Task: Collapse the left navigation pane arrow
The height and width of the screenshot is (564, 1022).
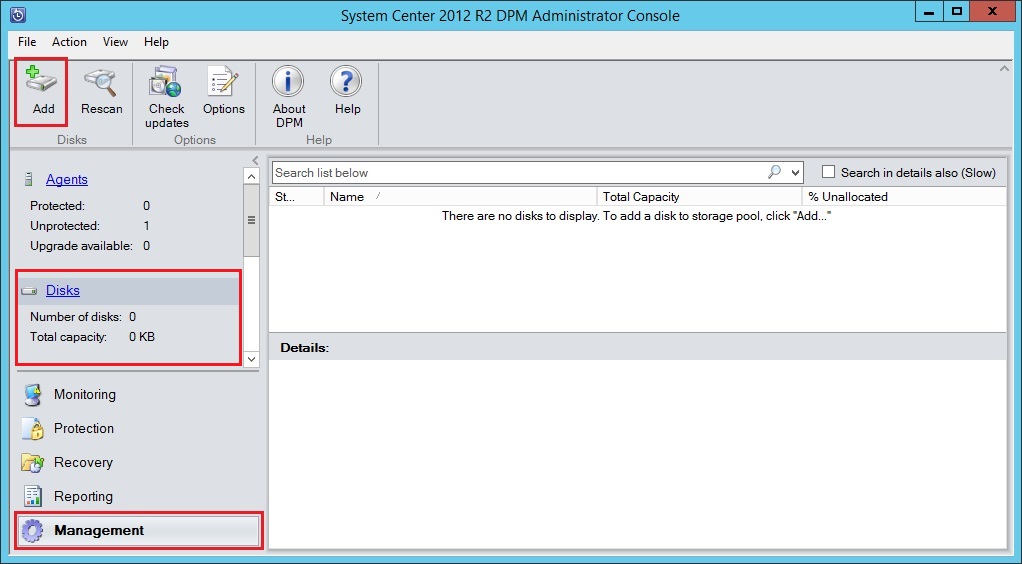Action: click(255, 160)
